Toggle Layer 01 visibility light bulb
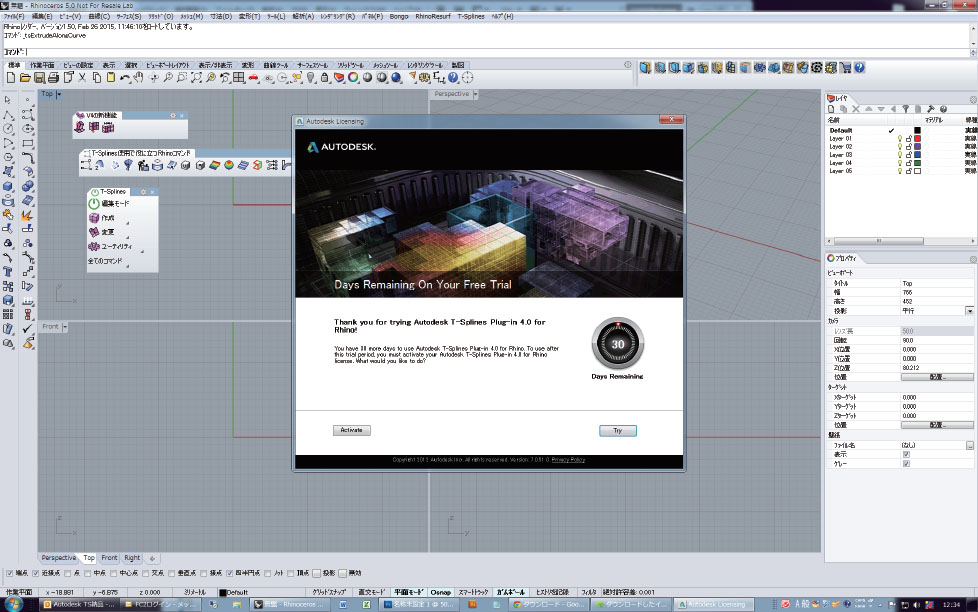 pyautogui.click(x=899, y=138)
